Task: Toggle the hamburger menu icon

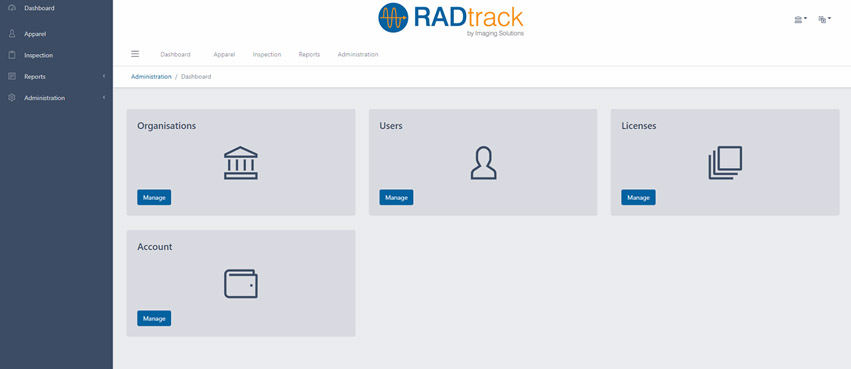Action: pyautogui.click(x=135, y=54)
